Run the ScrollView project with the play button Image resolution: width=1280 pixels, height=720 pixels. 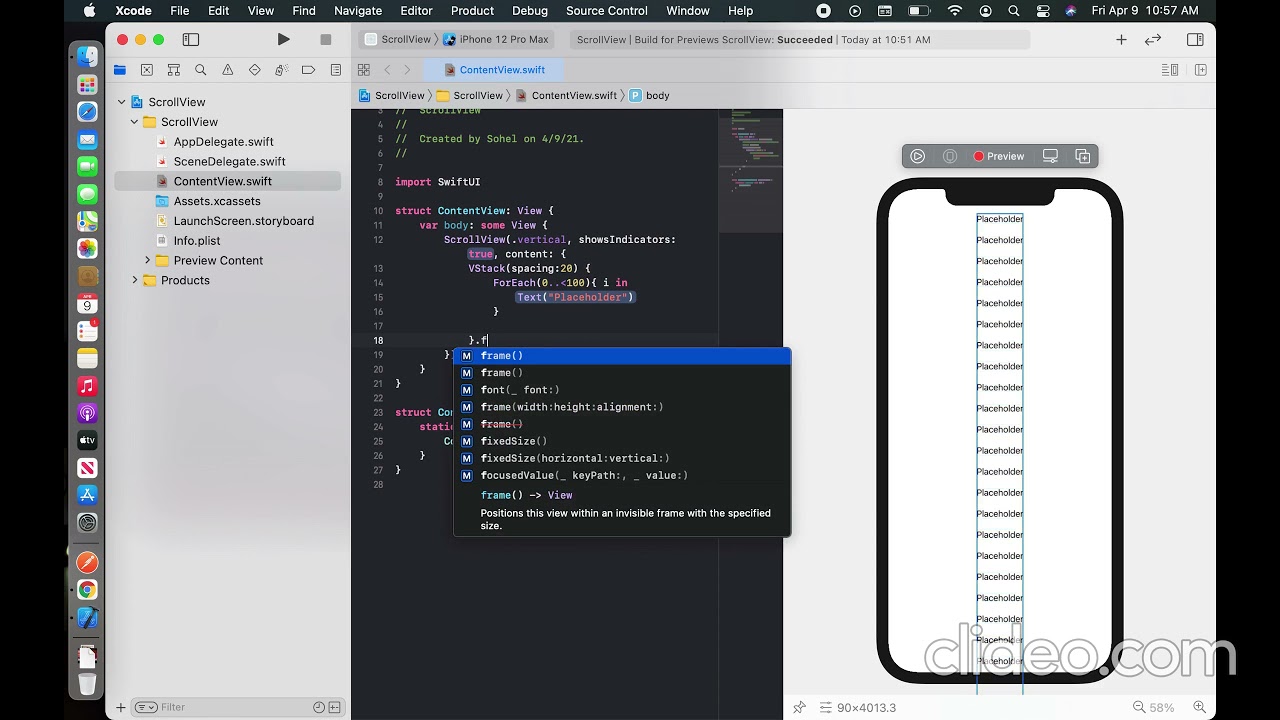click(x=284, y=40)
